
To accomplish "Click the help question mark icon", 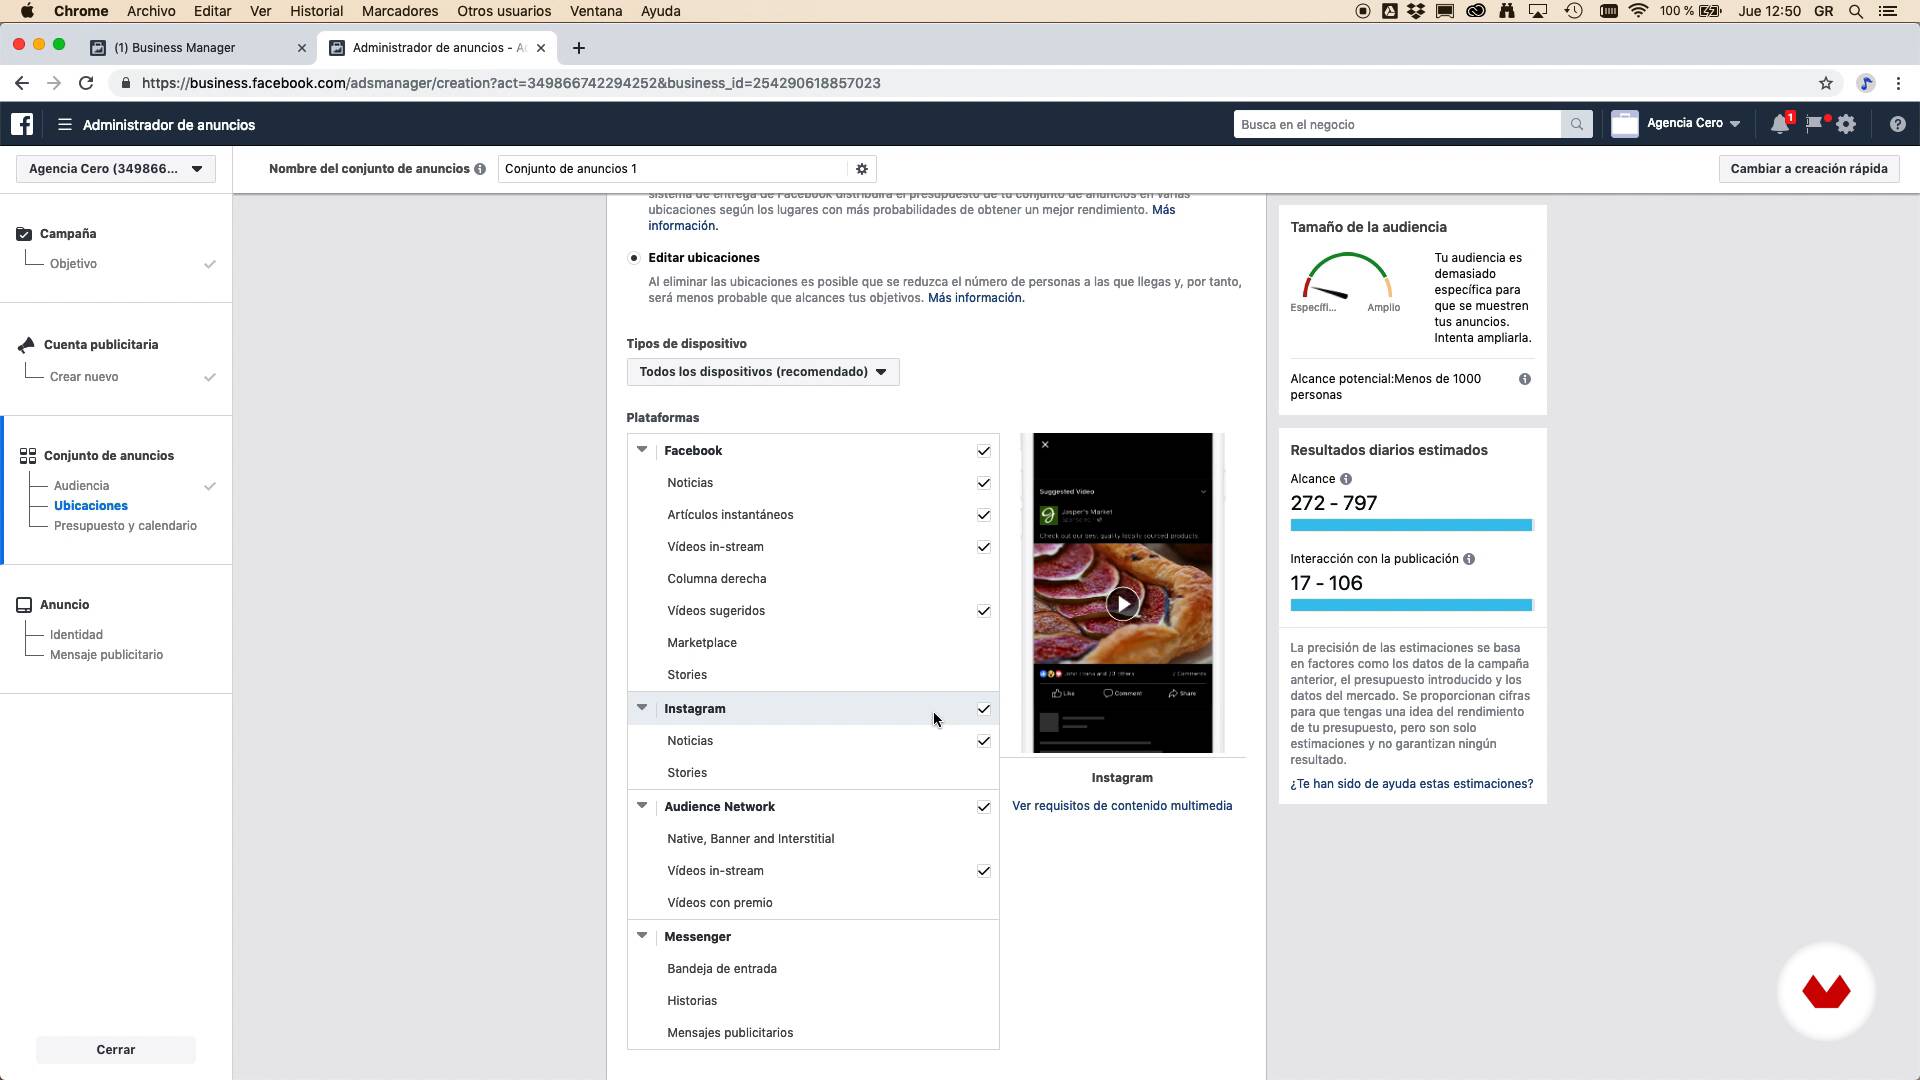I will coord(1897,124).
